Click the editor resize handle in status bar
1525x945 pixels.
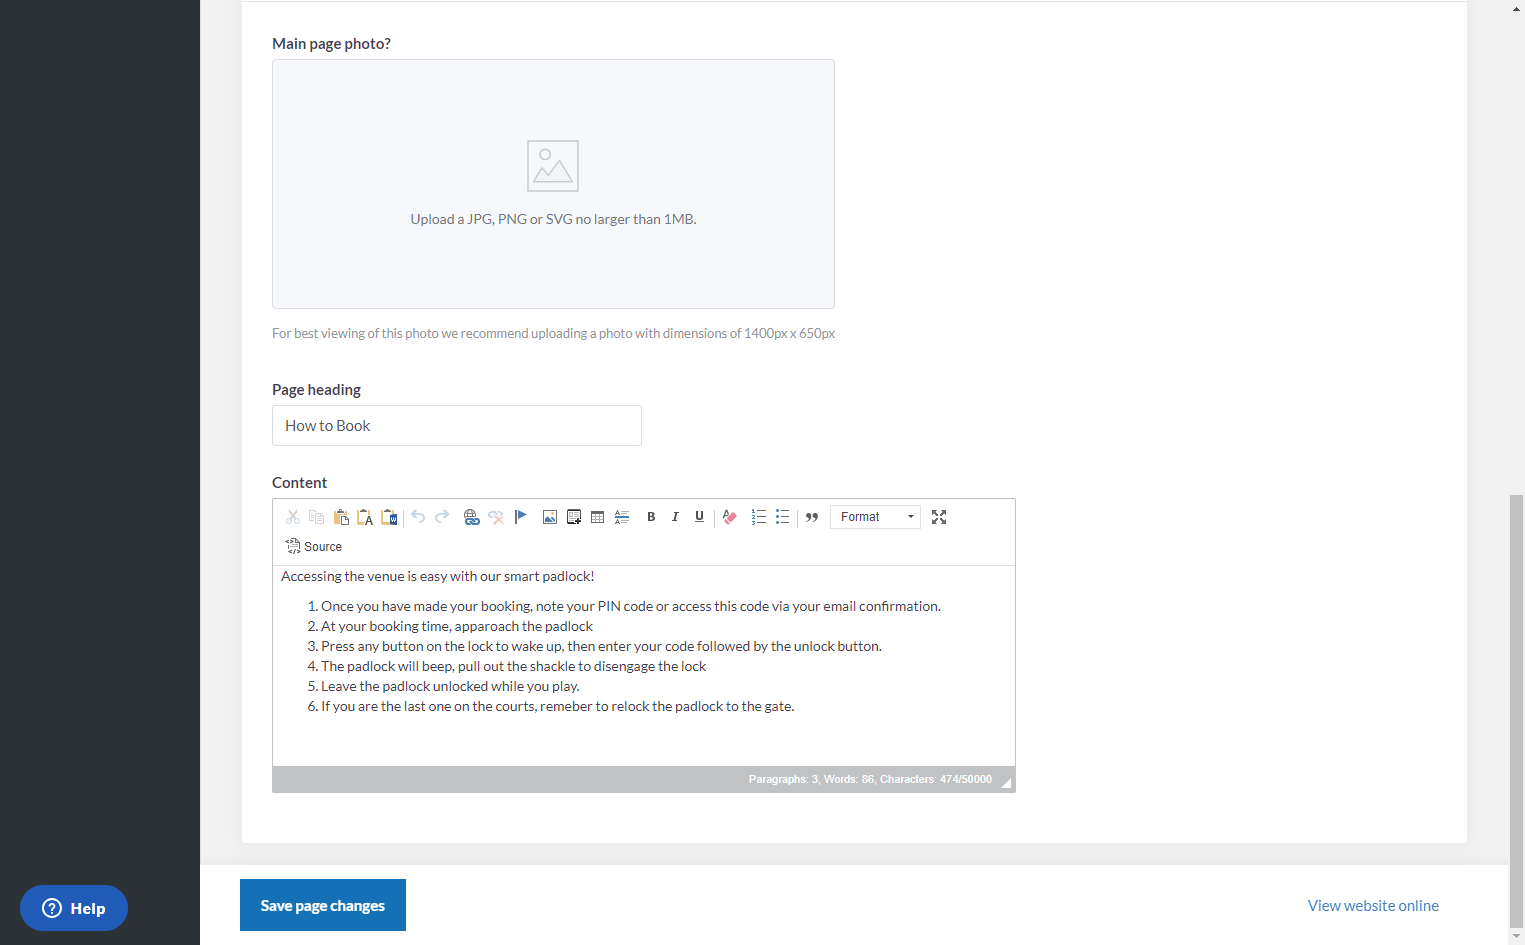tap(1005, 782)
